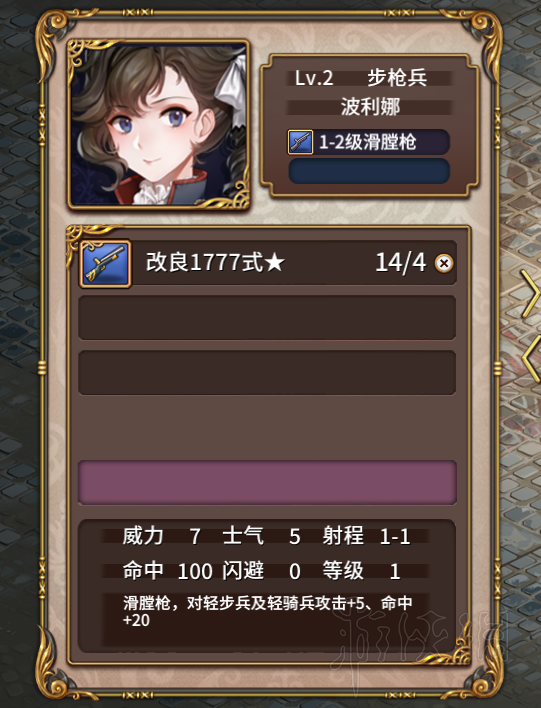Click the 命中 100 accuracy stat

coord(168,571)
